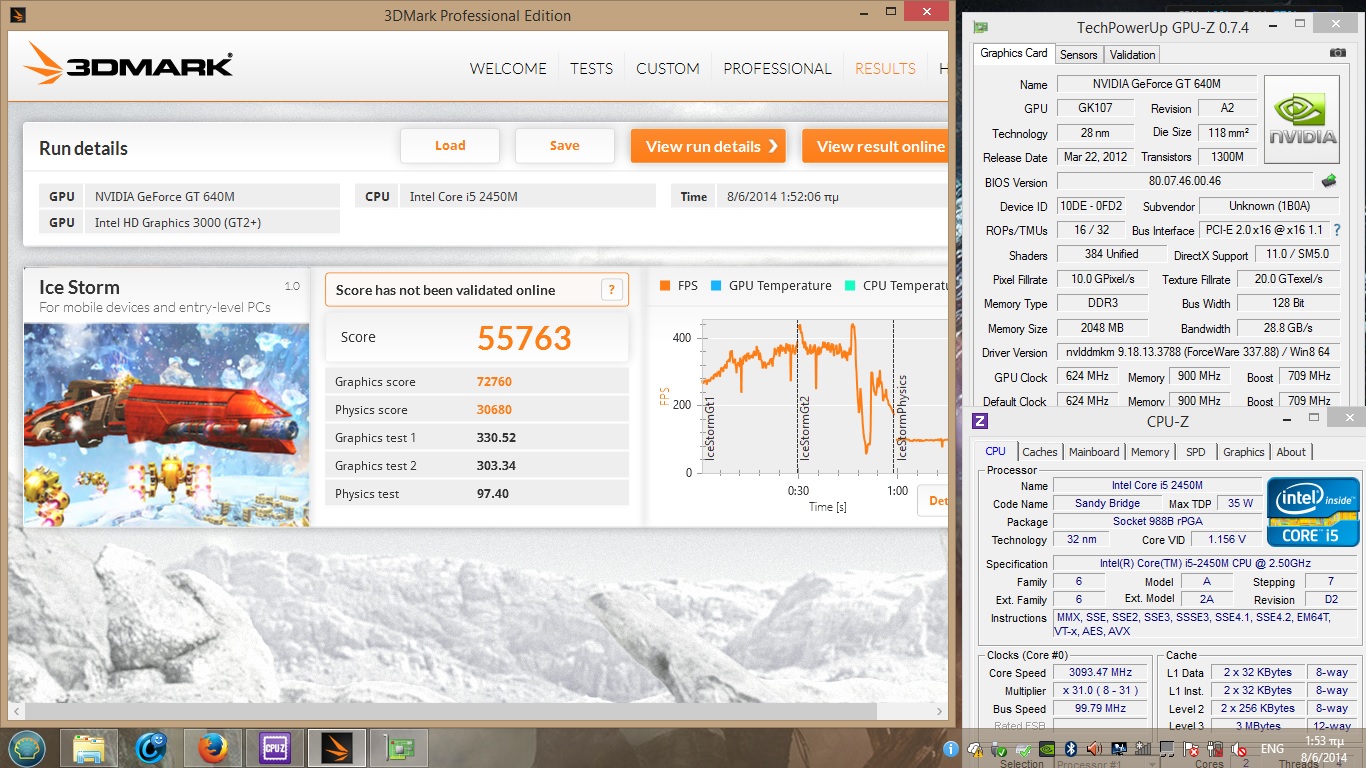Click the Save button in Run details

point(564,146)
